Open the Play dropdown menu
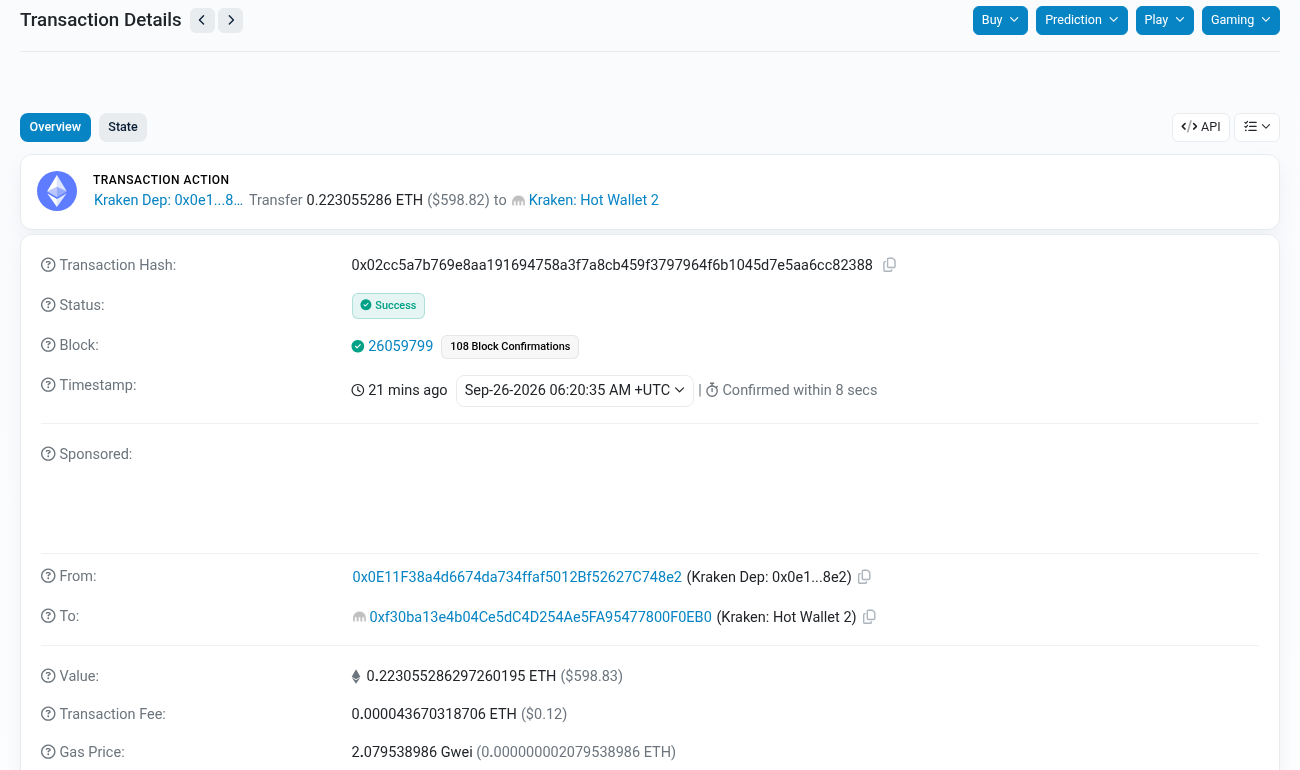 pos(1165,20)
